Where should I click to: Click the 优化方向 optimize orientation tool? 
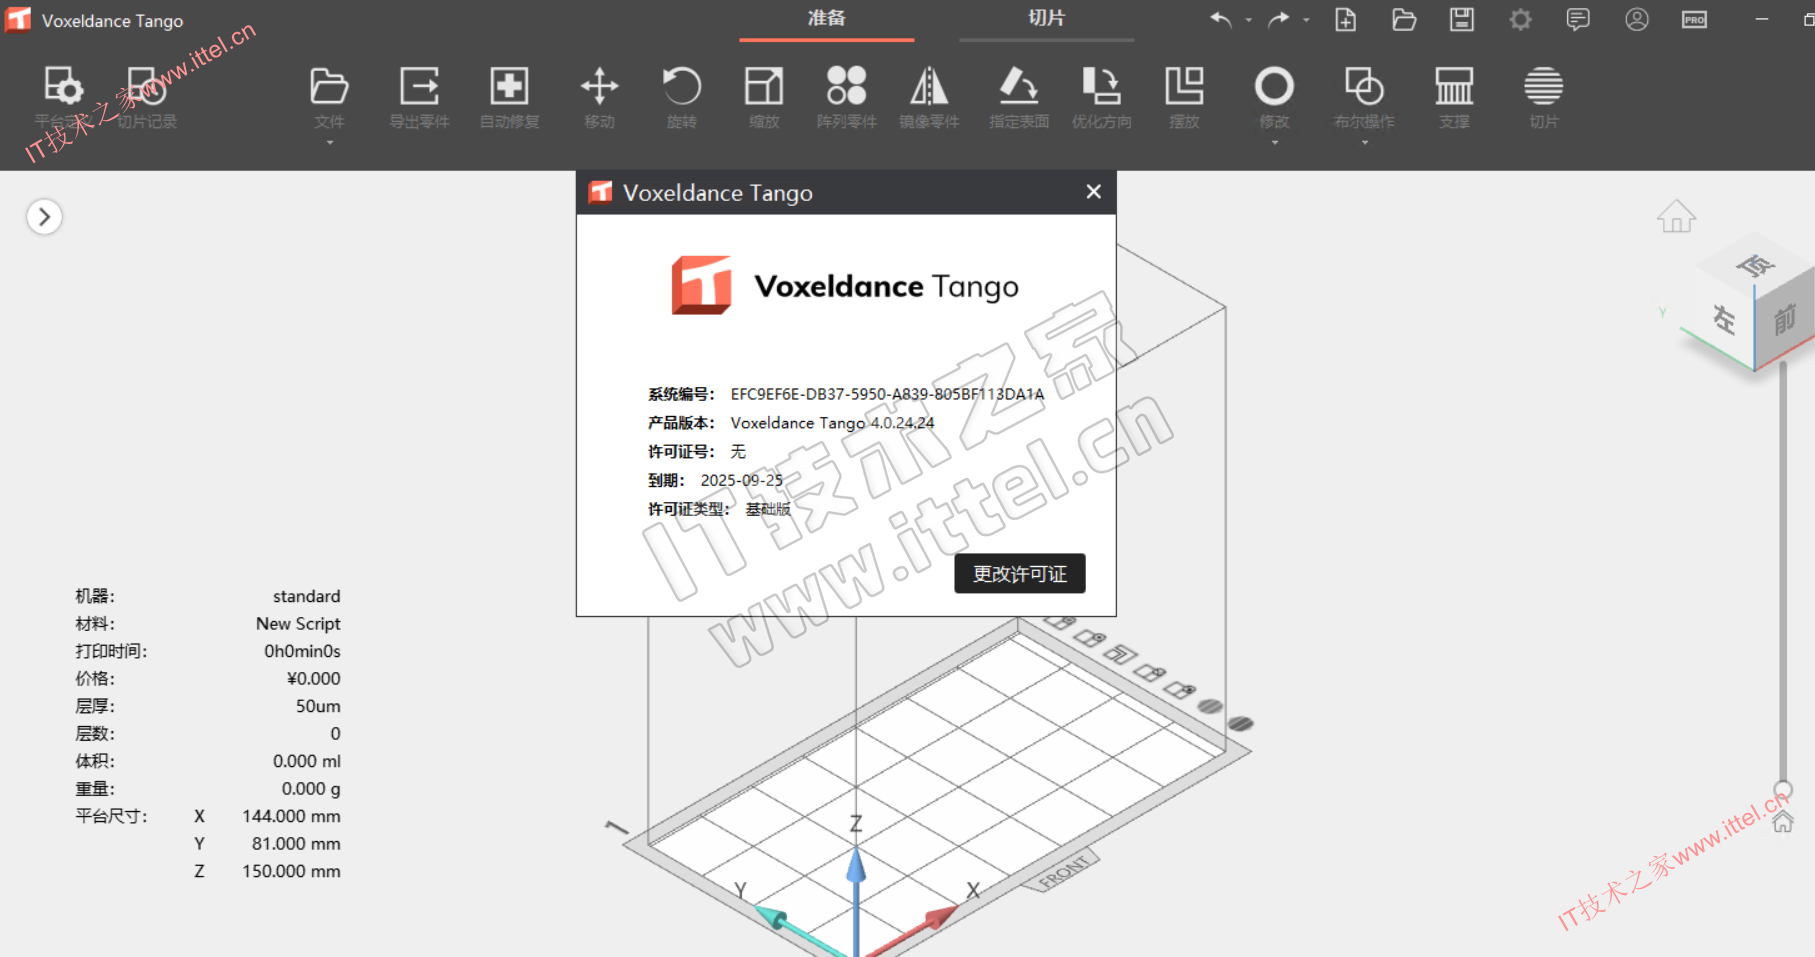(1101, 97)
